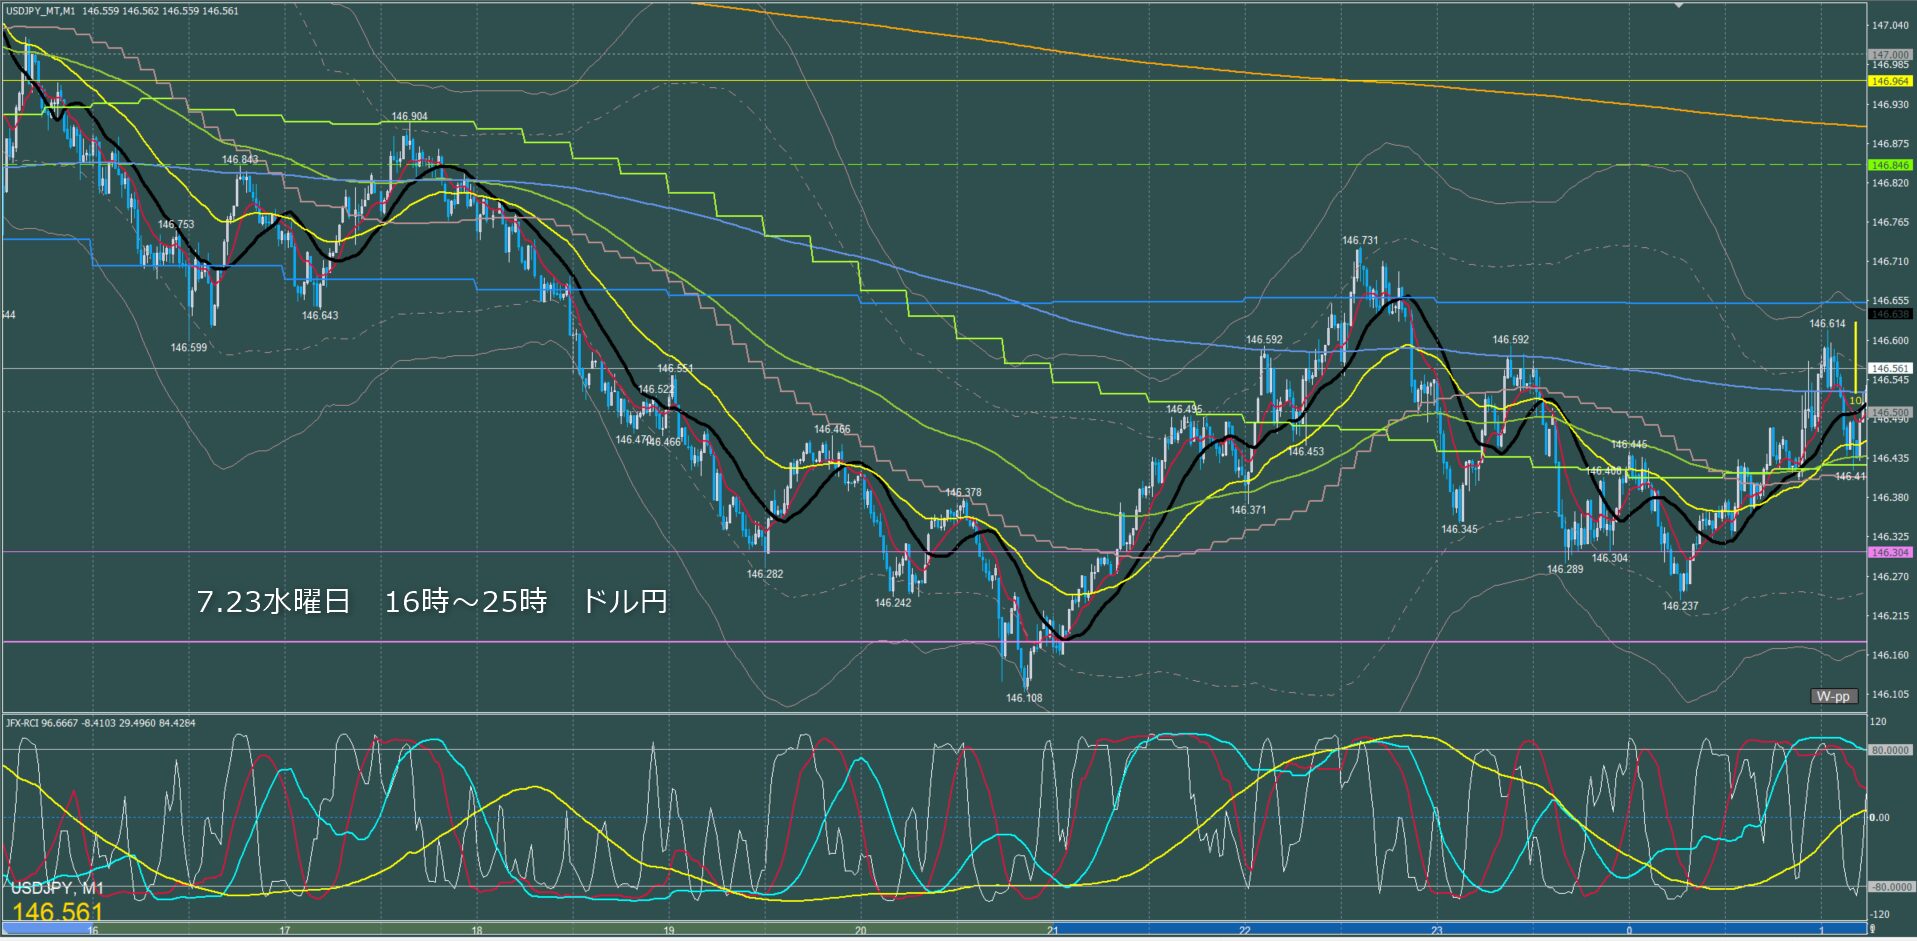The width and height of the screenshot is (1917, 941).
Task: Click the Japanese date annotation text on chart
Action: tap(432, 601)
